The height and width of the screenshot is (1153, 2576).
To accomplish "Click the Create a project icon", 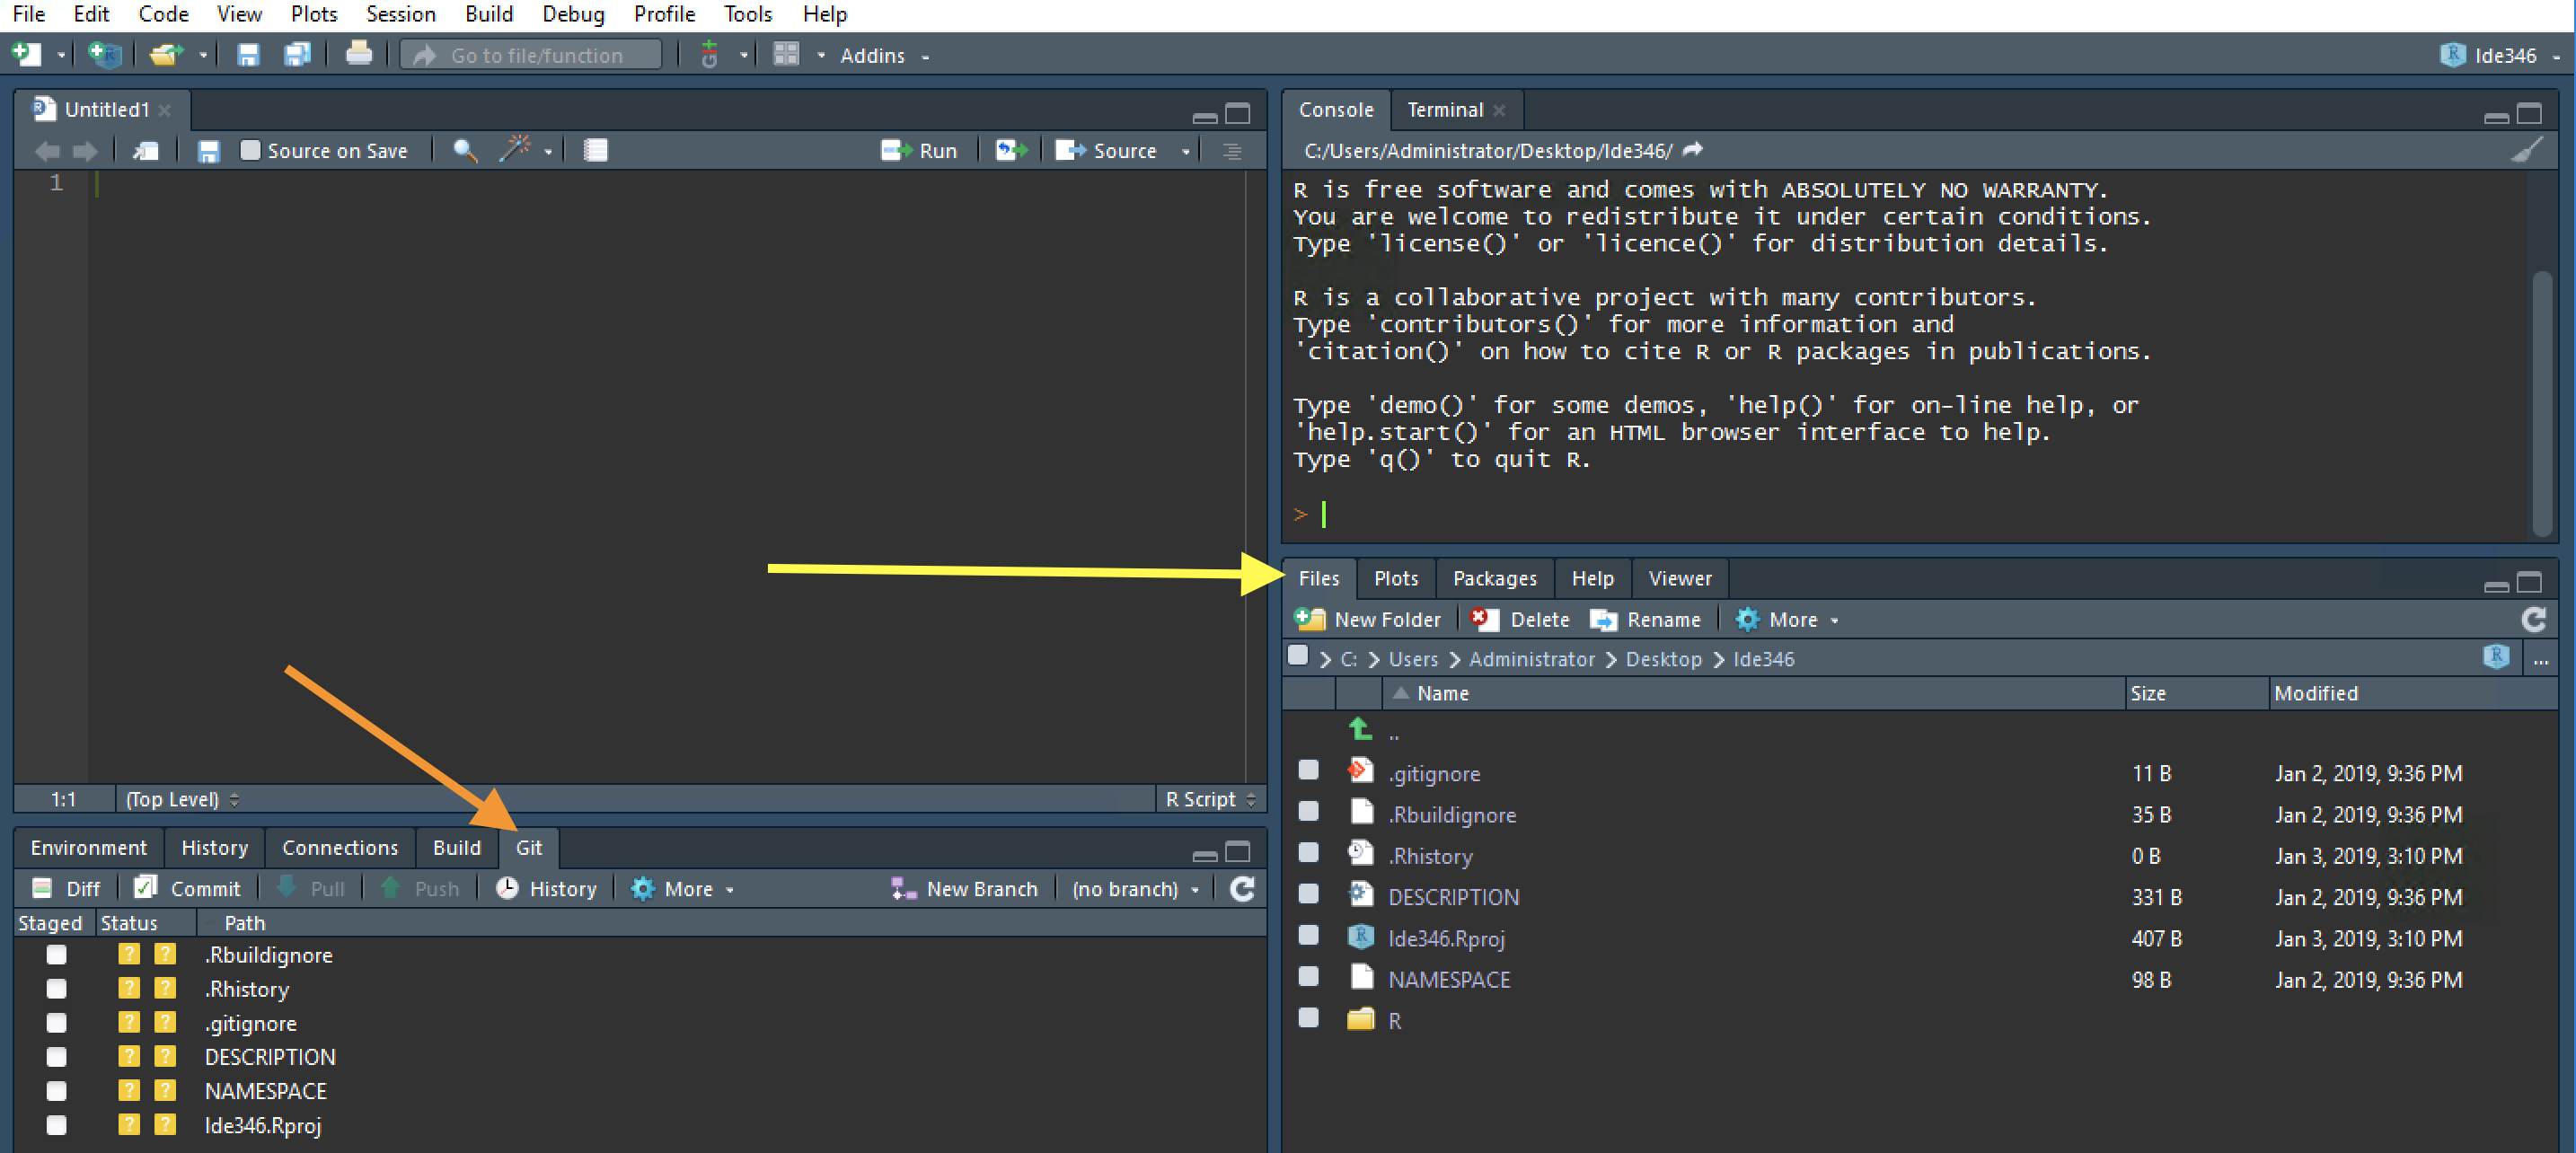I will coord(104,55).
